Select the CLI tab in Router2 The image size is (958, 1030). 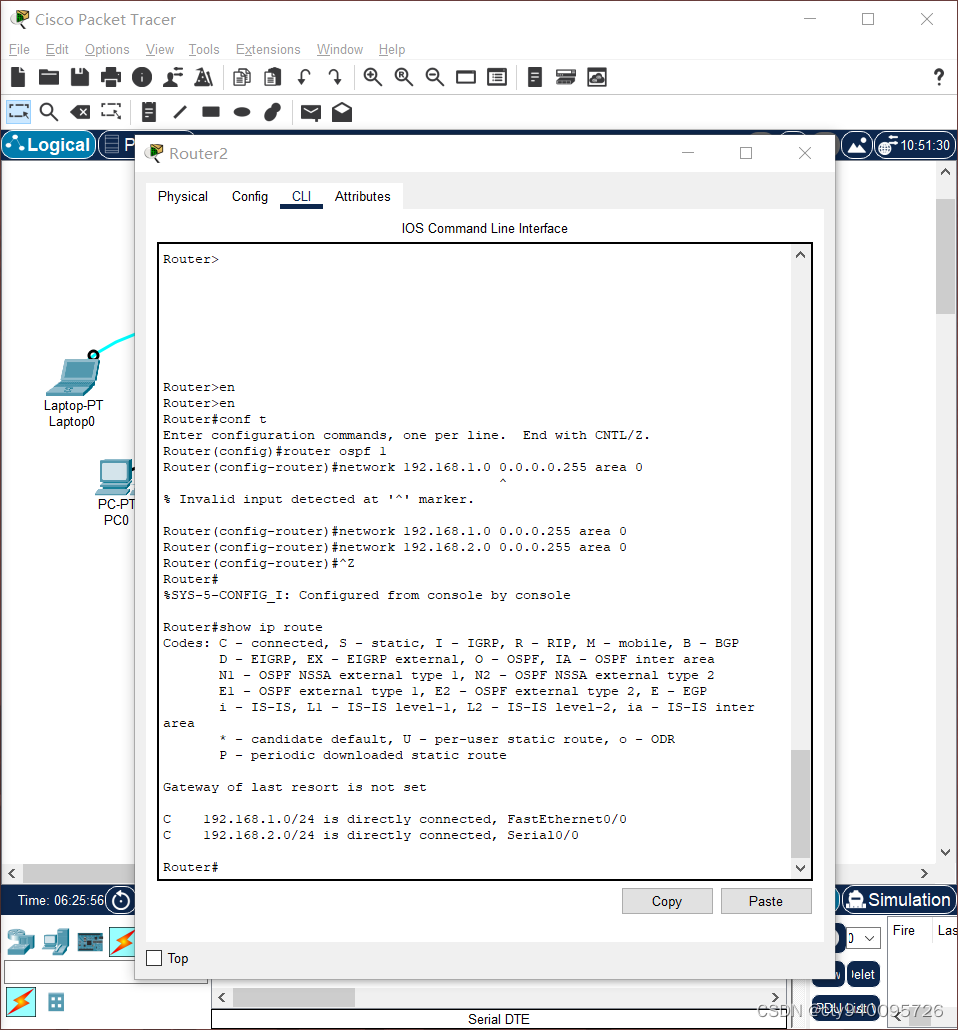(x=301, y=196)
